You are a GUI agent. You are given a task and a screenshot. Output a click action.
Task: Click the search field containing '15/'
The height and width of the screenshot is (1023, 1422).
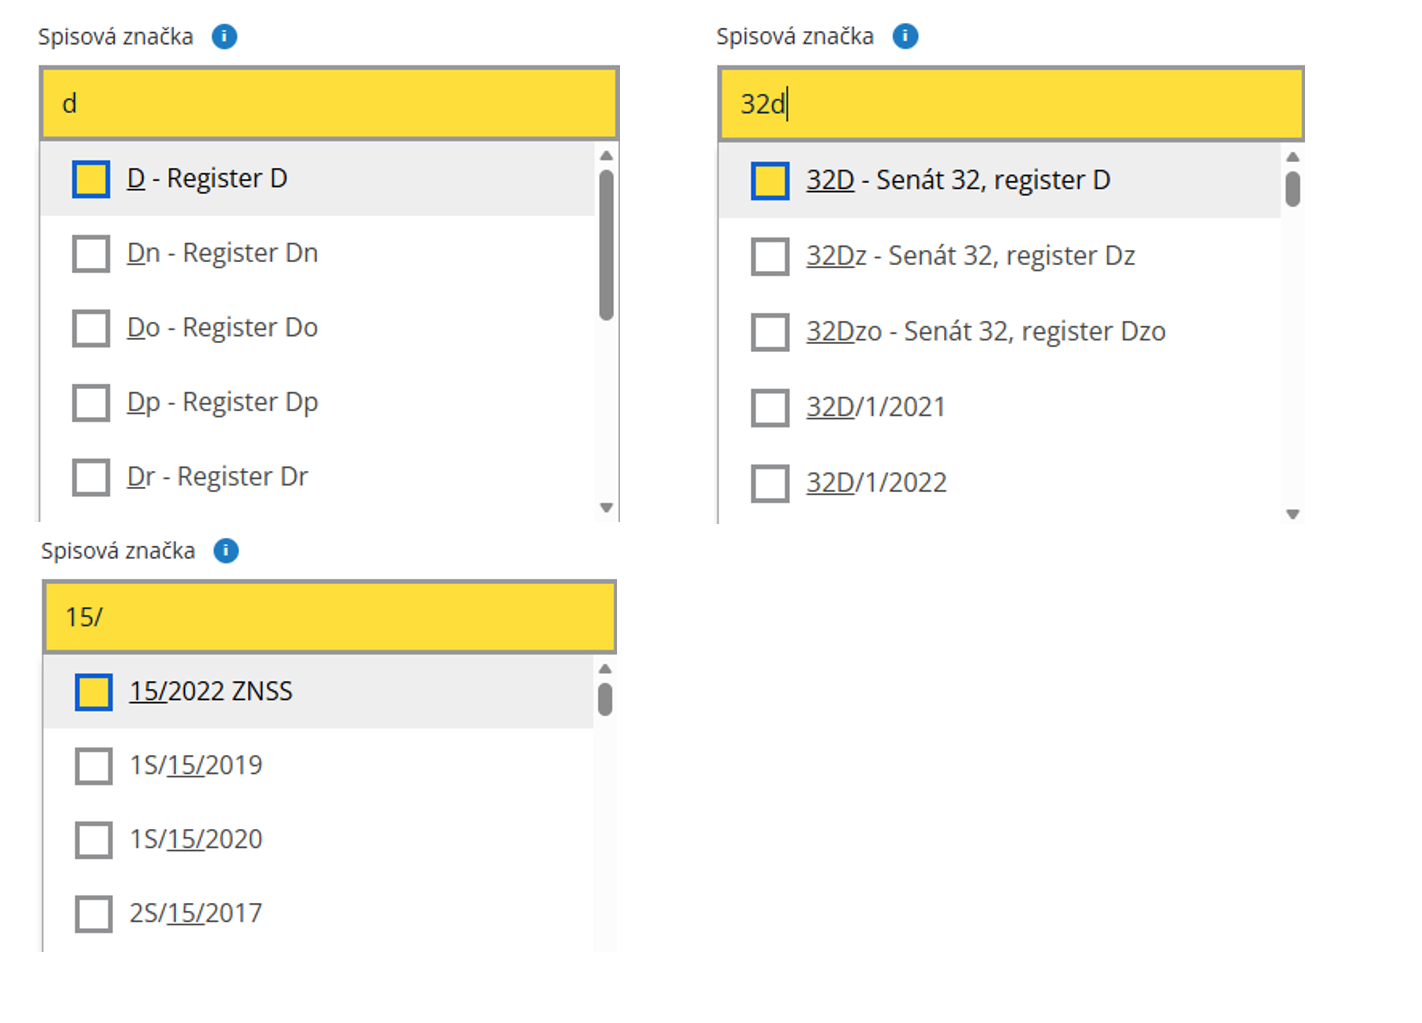329,617
